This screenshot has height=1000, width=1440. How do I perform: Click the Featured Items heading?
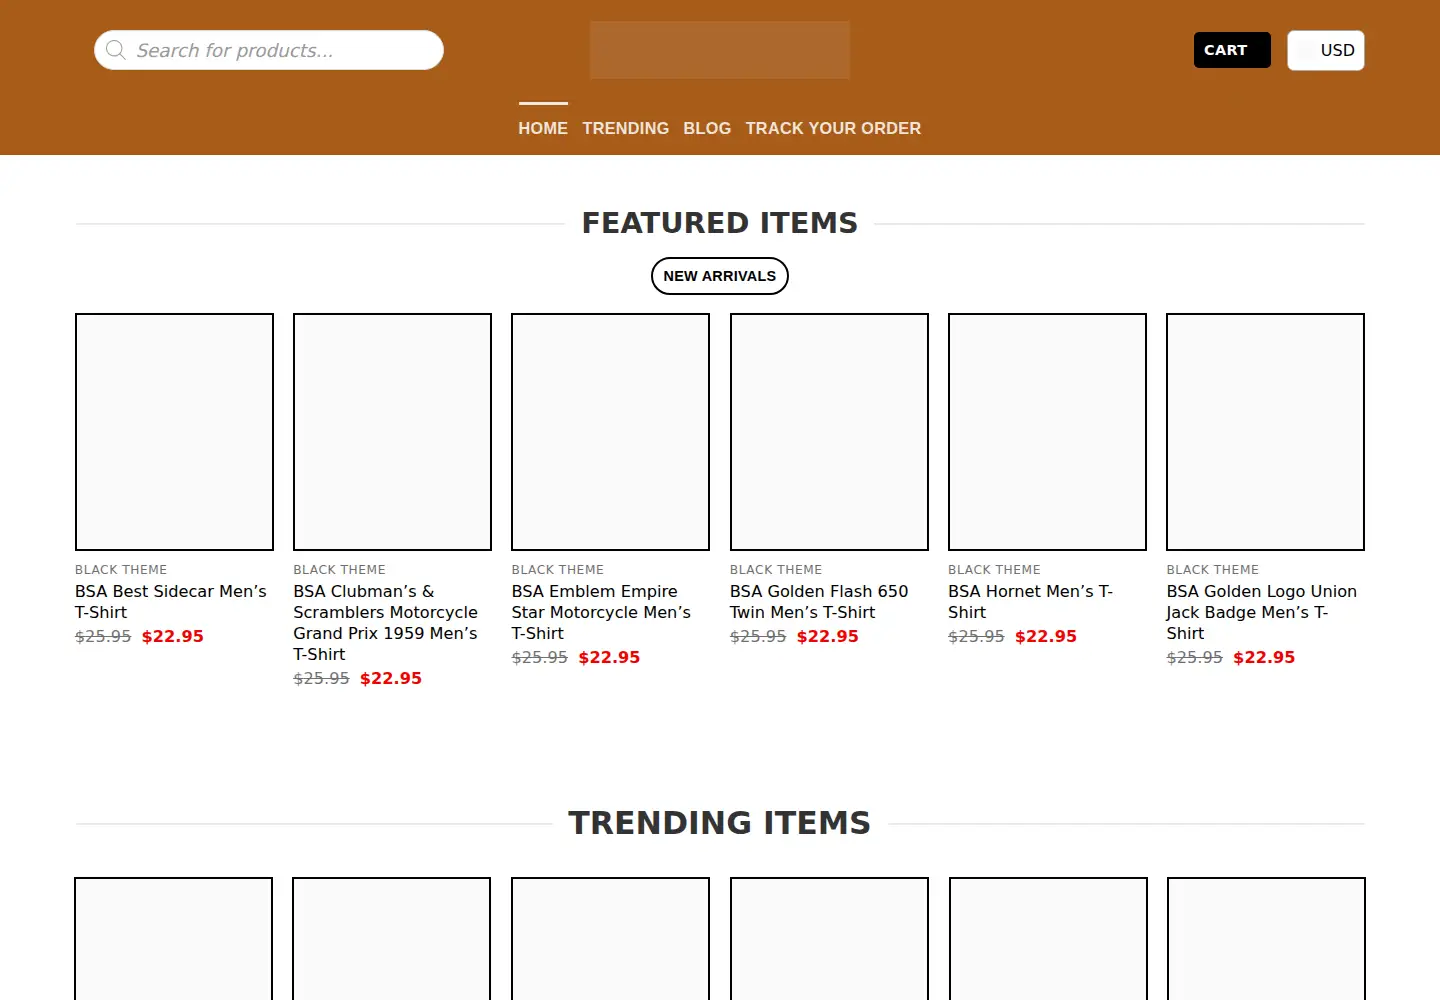click(720, 223)
